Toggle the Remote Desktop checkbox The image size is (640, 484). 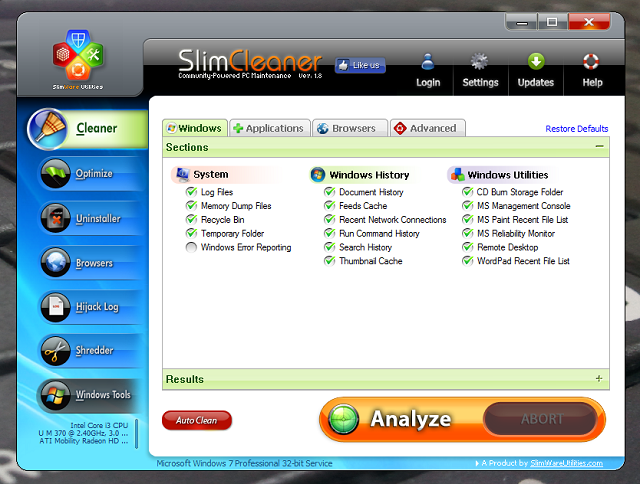pyautogui.click(x=467, y=247)
